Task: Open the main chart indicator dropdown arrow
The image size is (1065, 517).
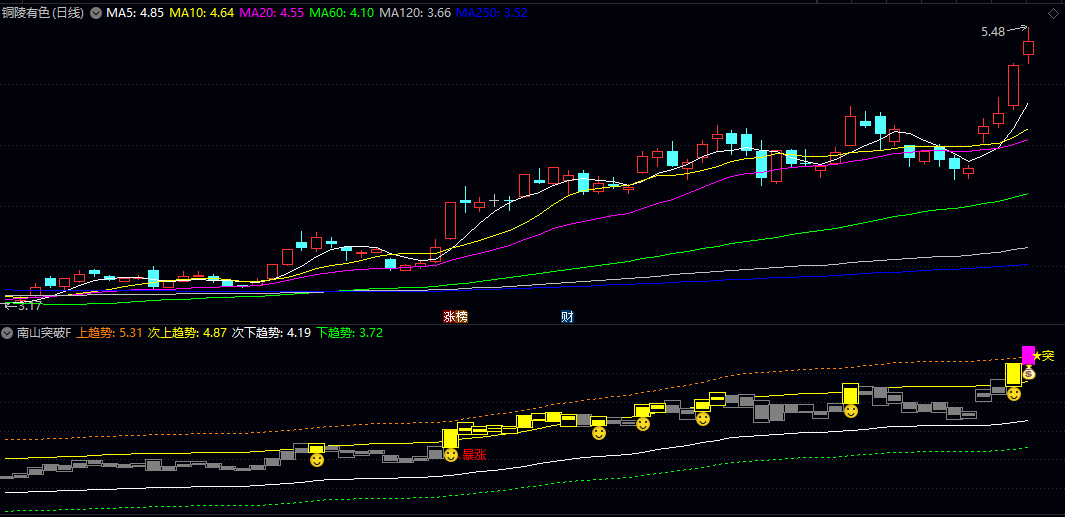Action: coord(95,13)
